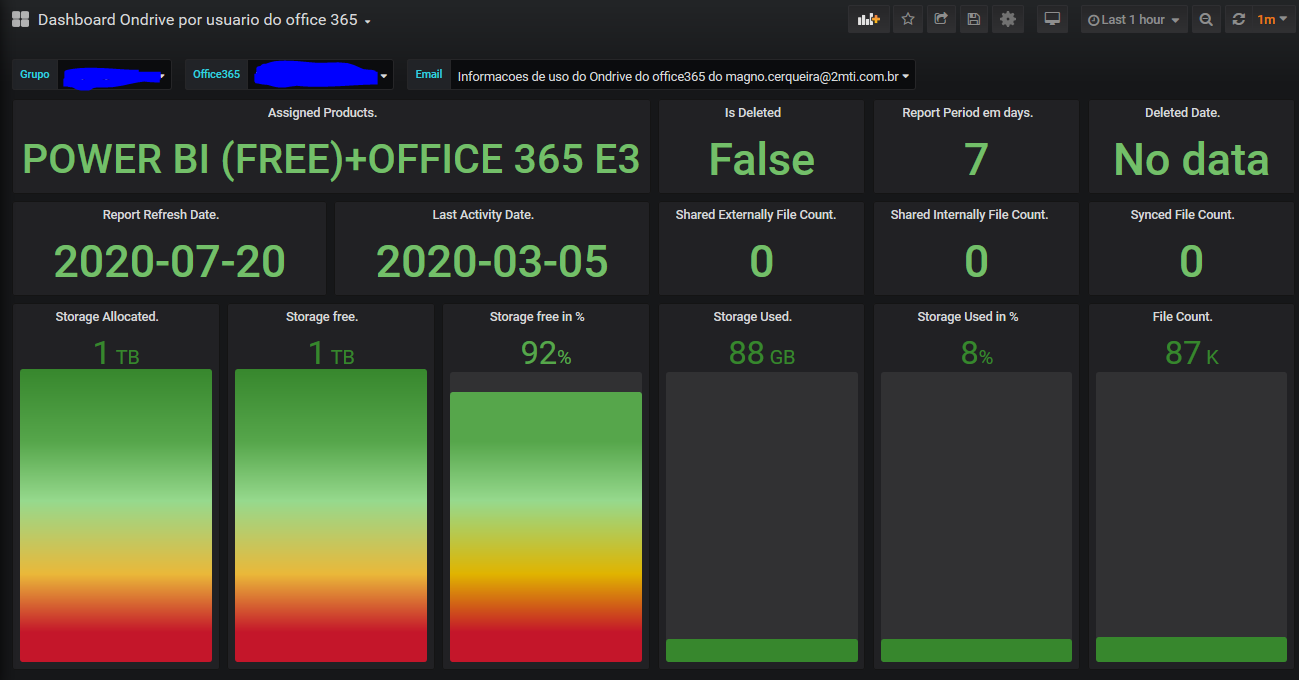Open the Email variable dropdown
1299x680 pixels.
tap(682, 75)
